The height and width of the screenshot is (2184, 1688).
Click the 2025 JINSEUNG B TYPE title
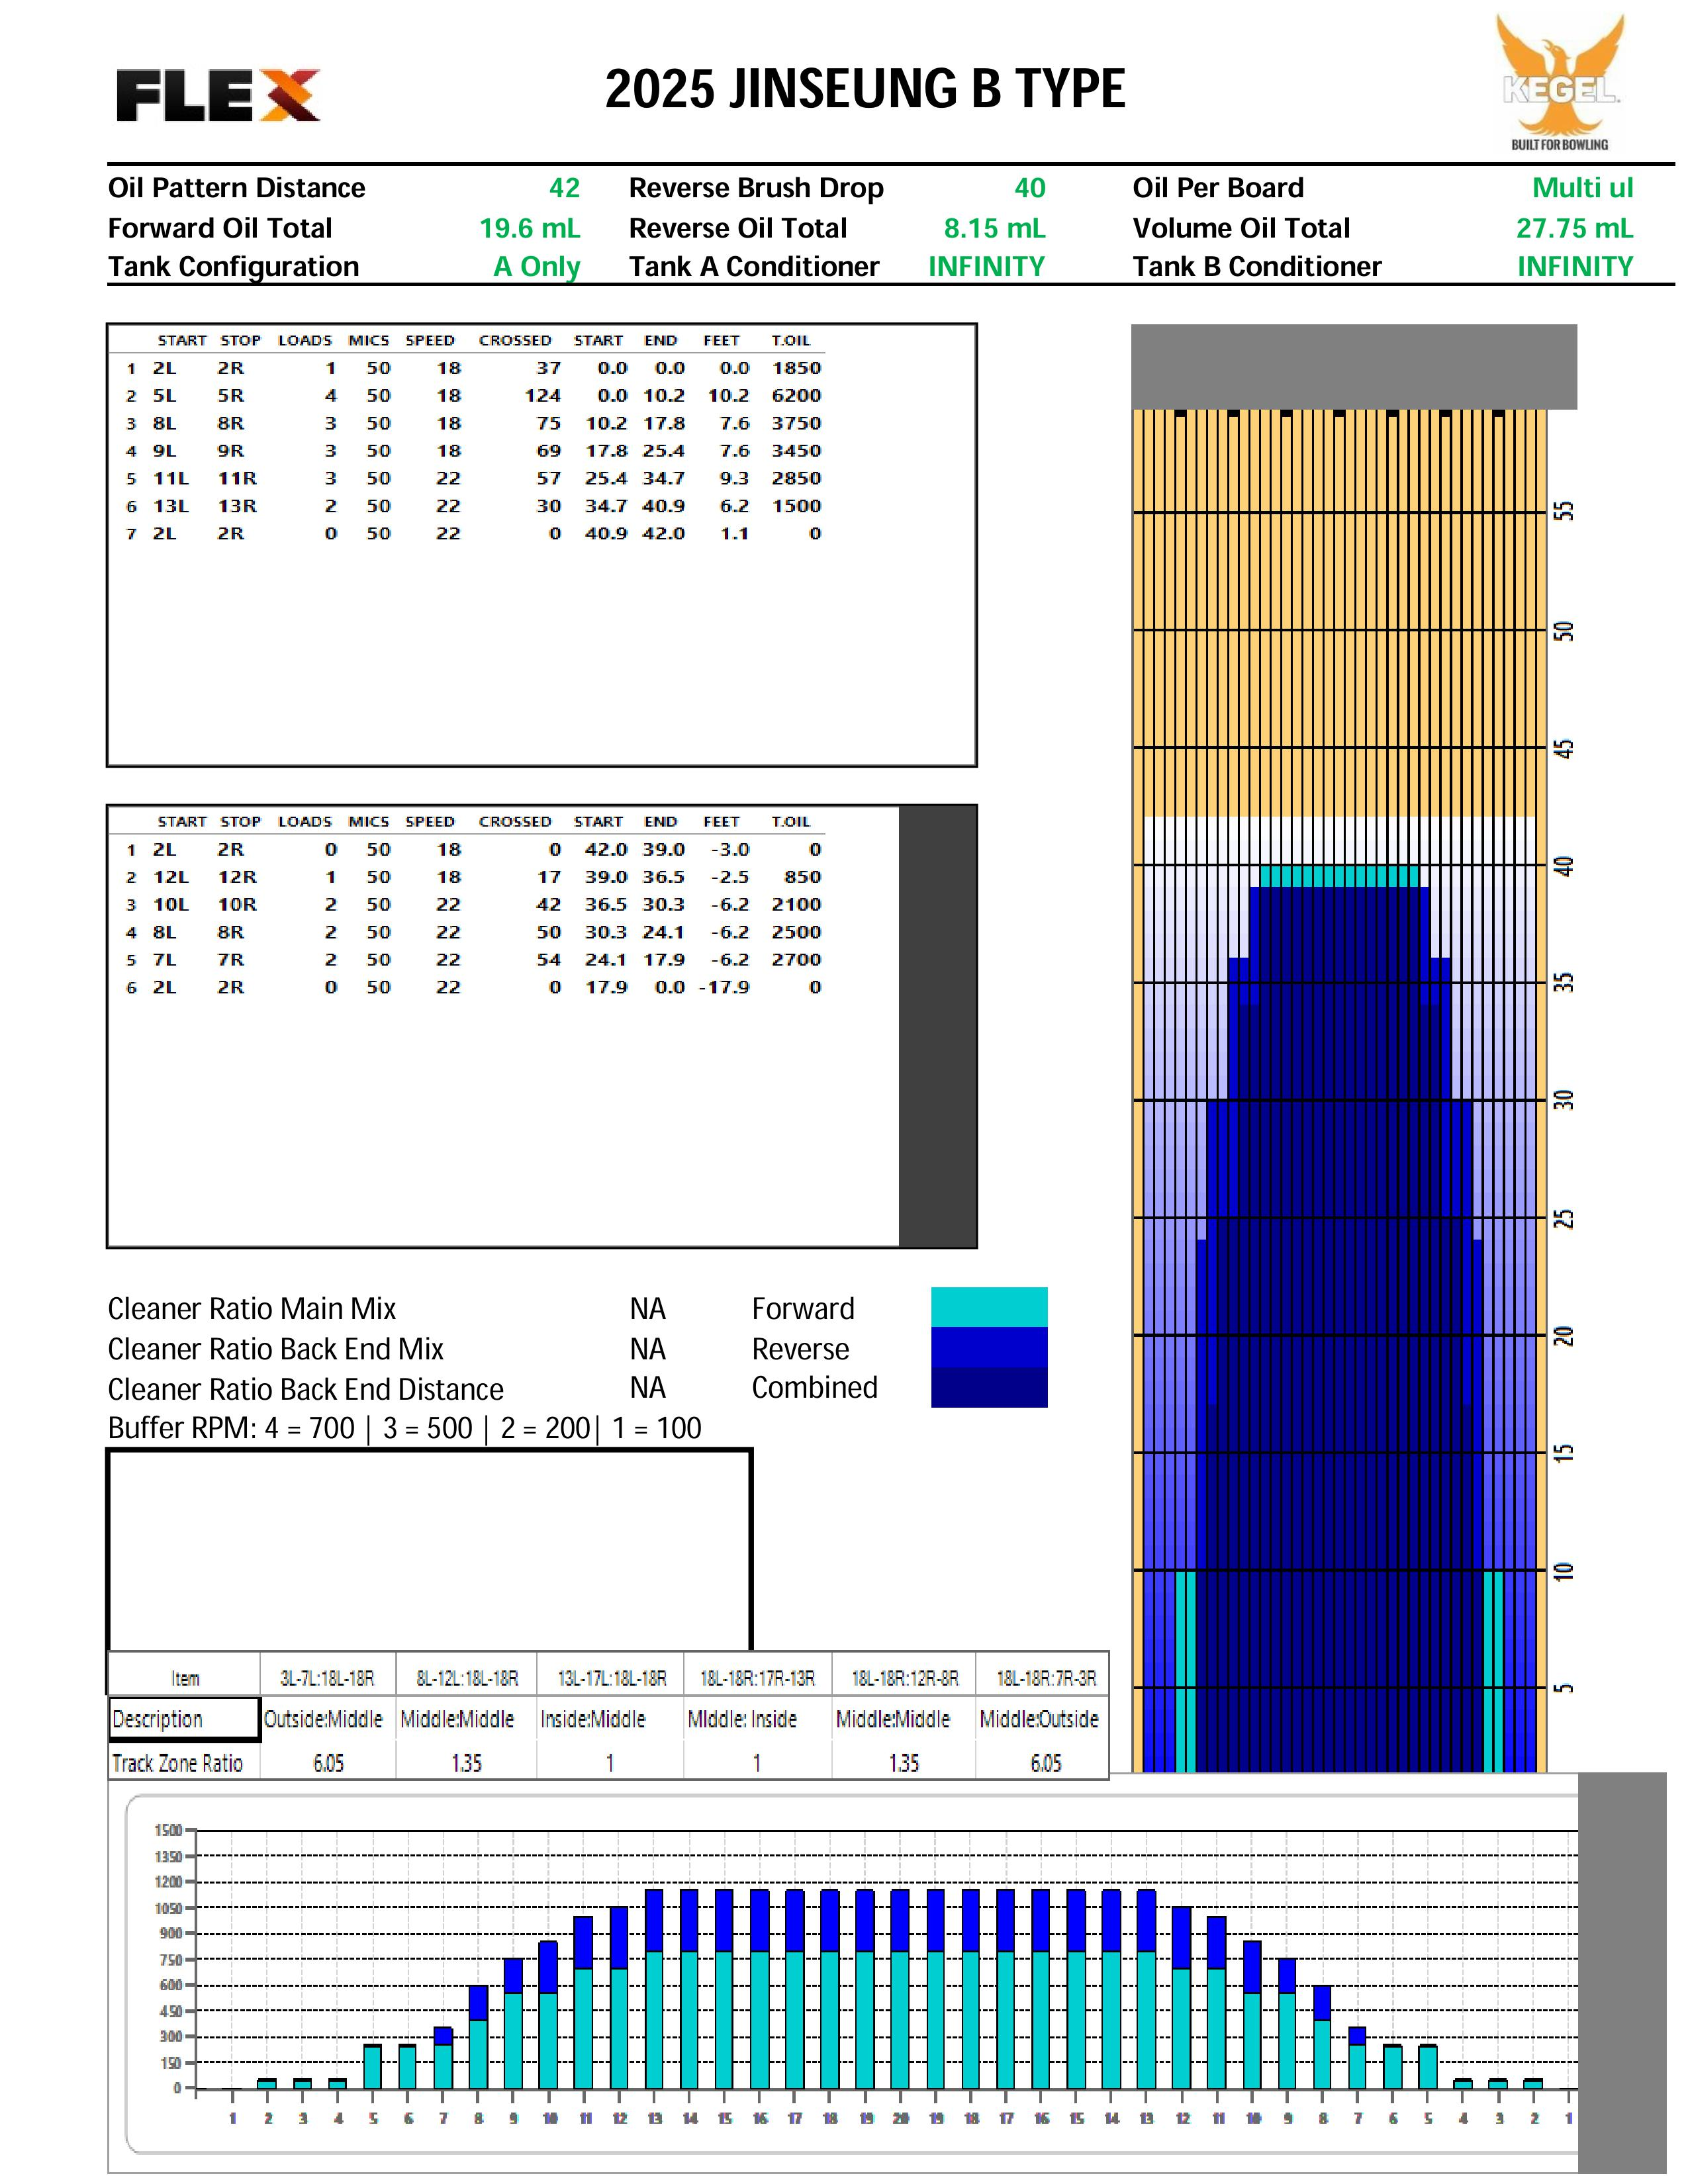coord(865,88)
